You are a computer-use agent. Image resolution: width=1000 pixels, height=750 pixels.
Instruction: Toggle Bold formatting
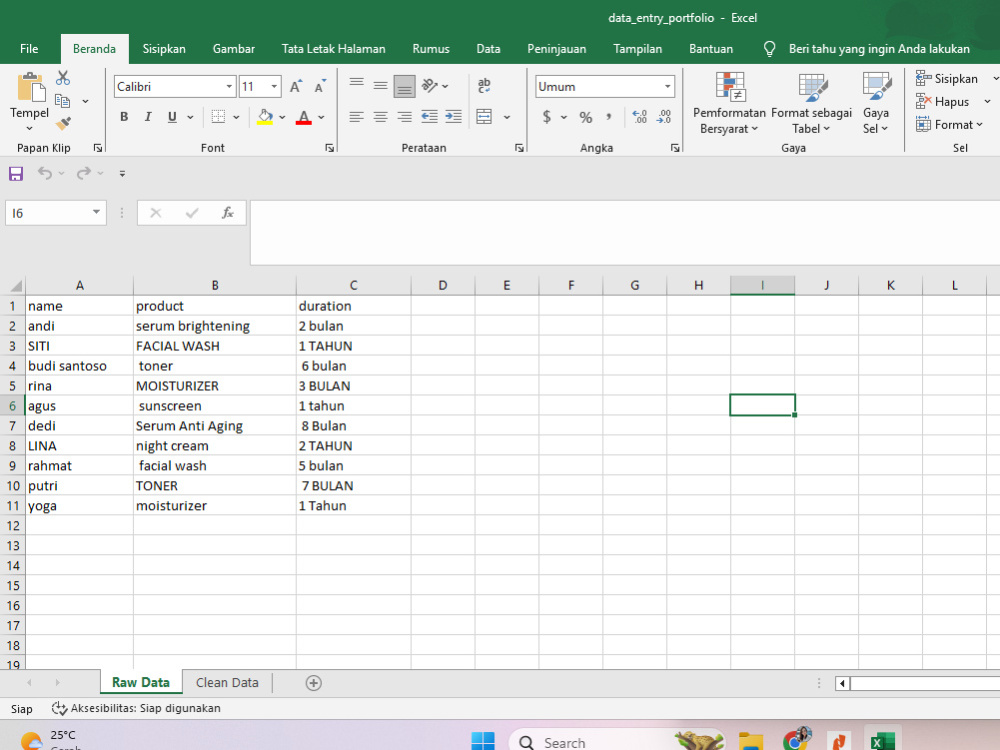(x=124, y=117)
